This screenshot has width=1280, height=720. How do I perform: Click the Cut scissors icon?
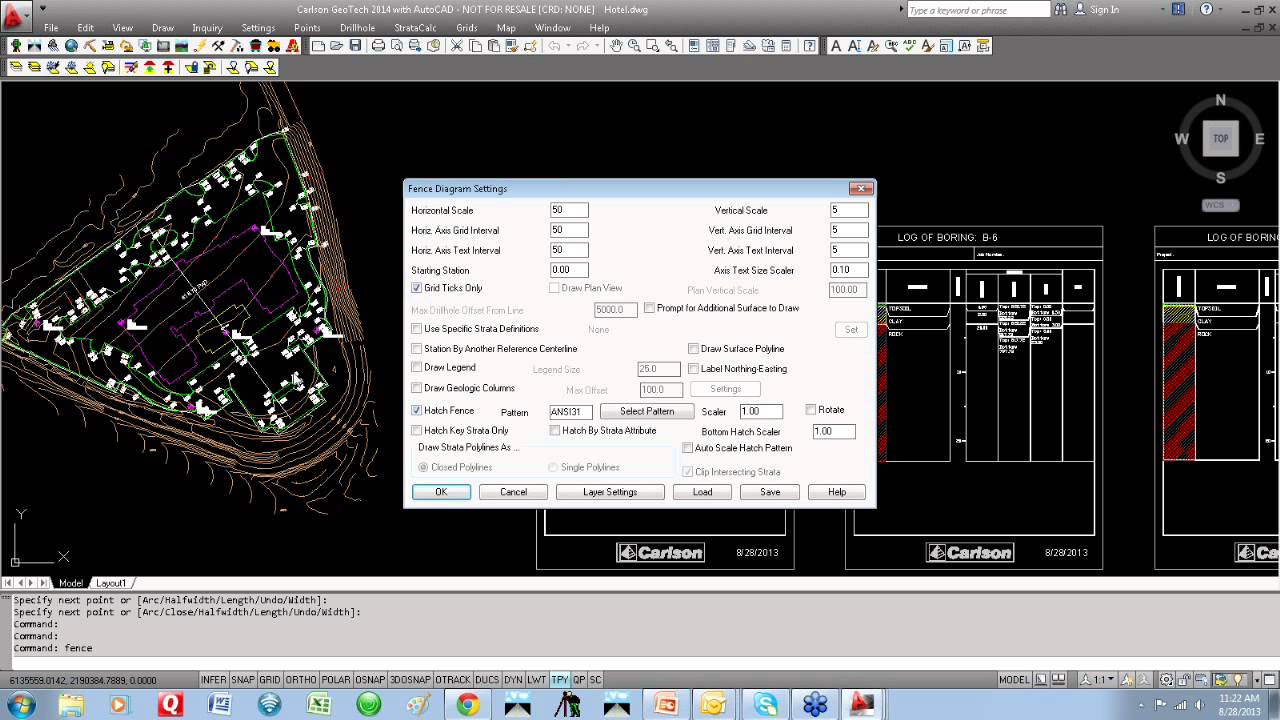pos(456,46)
